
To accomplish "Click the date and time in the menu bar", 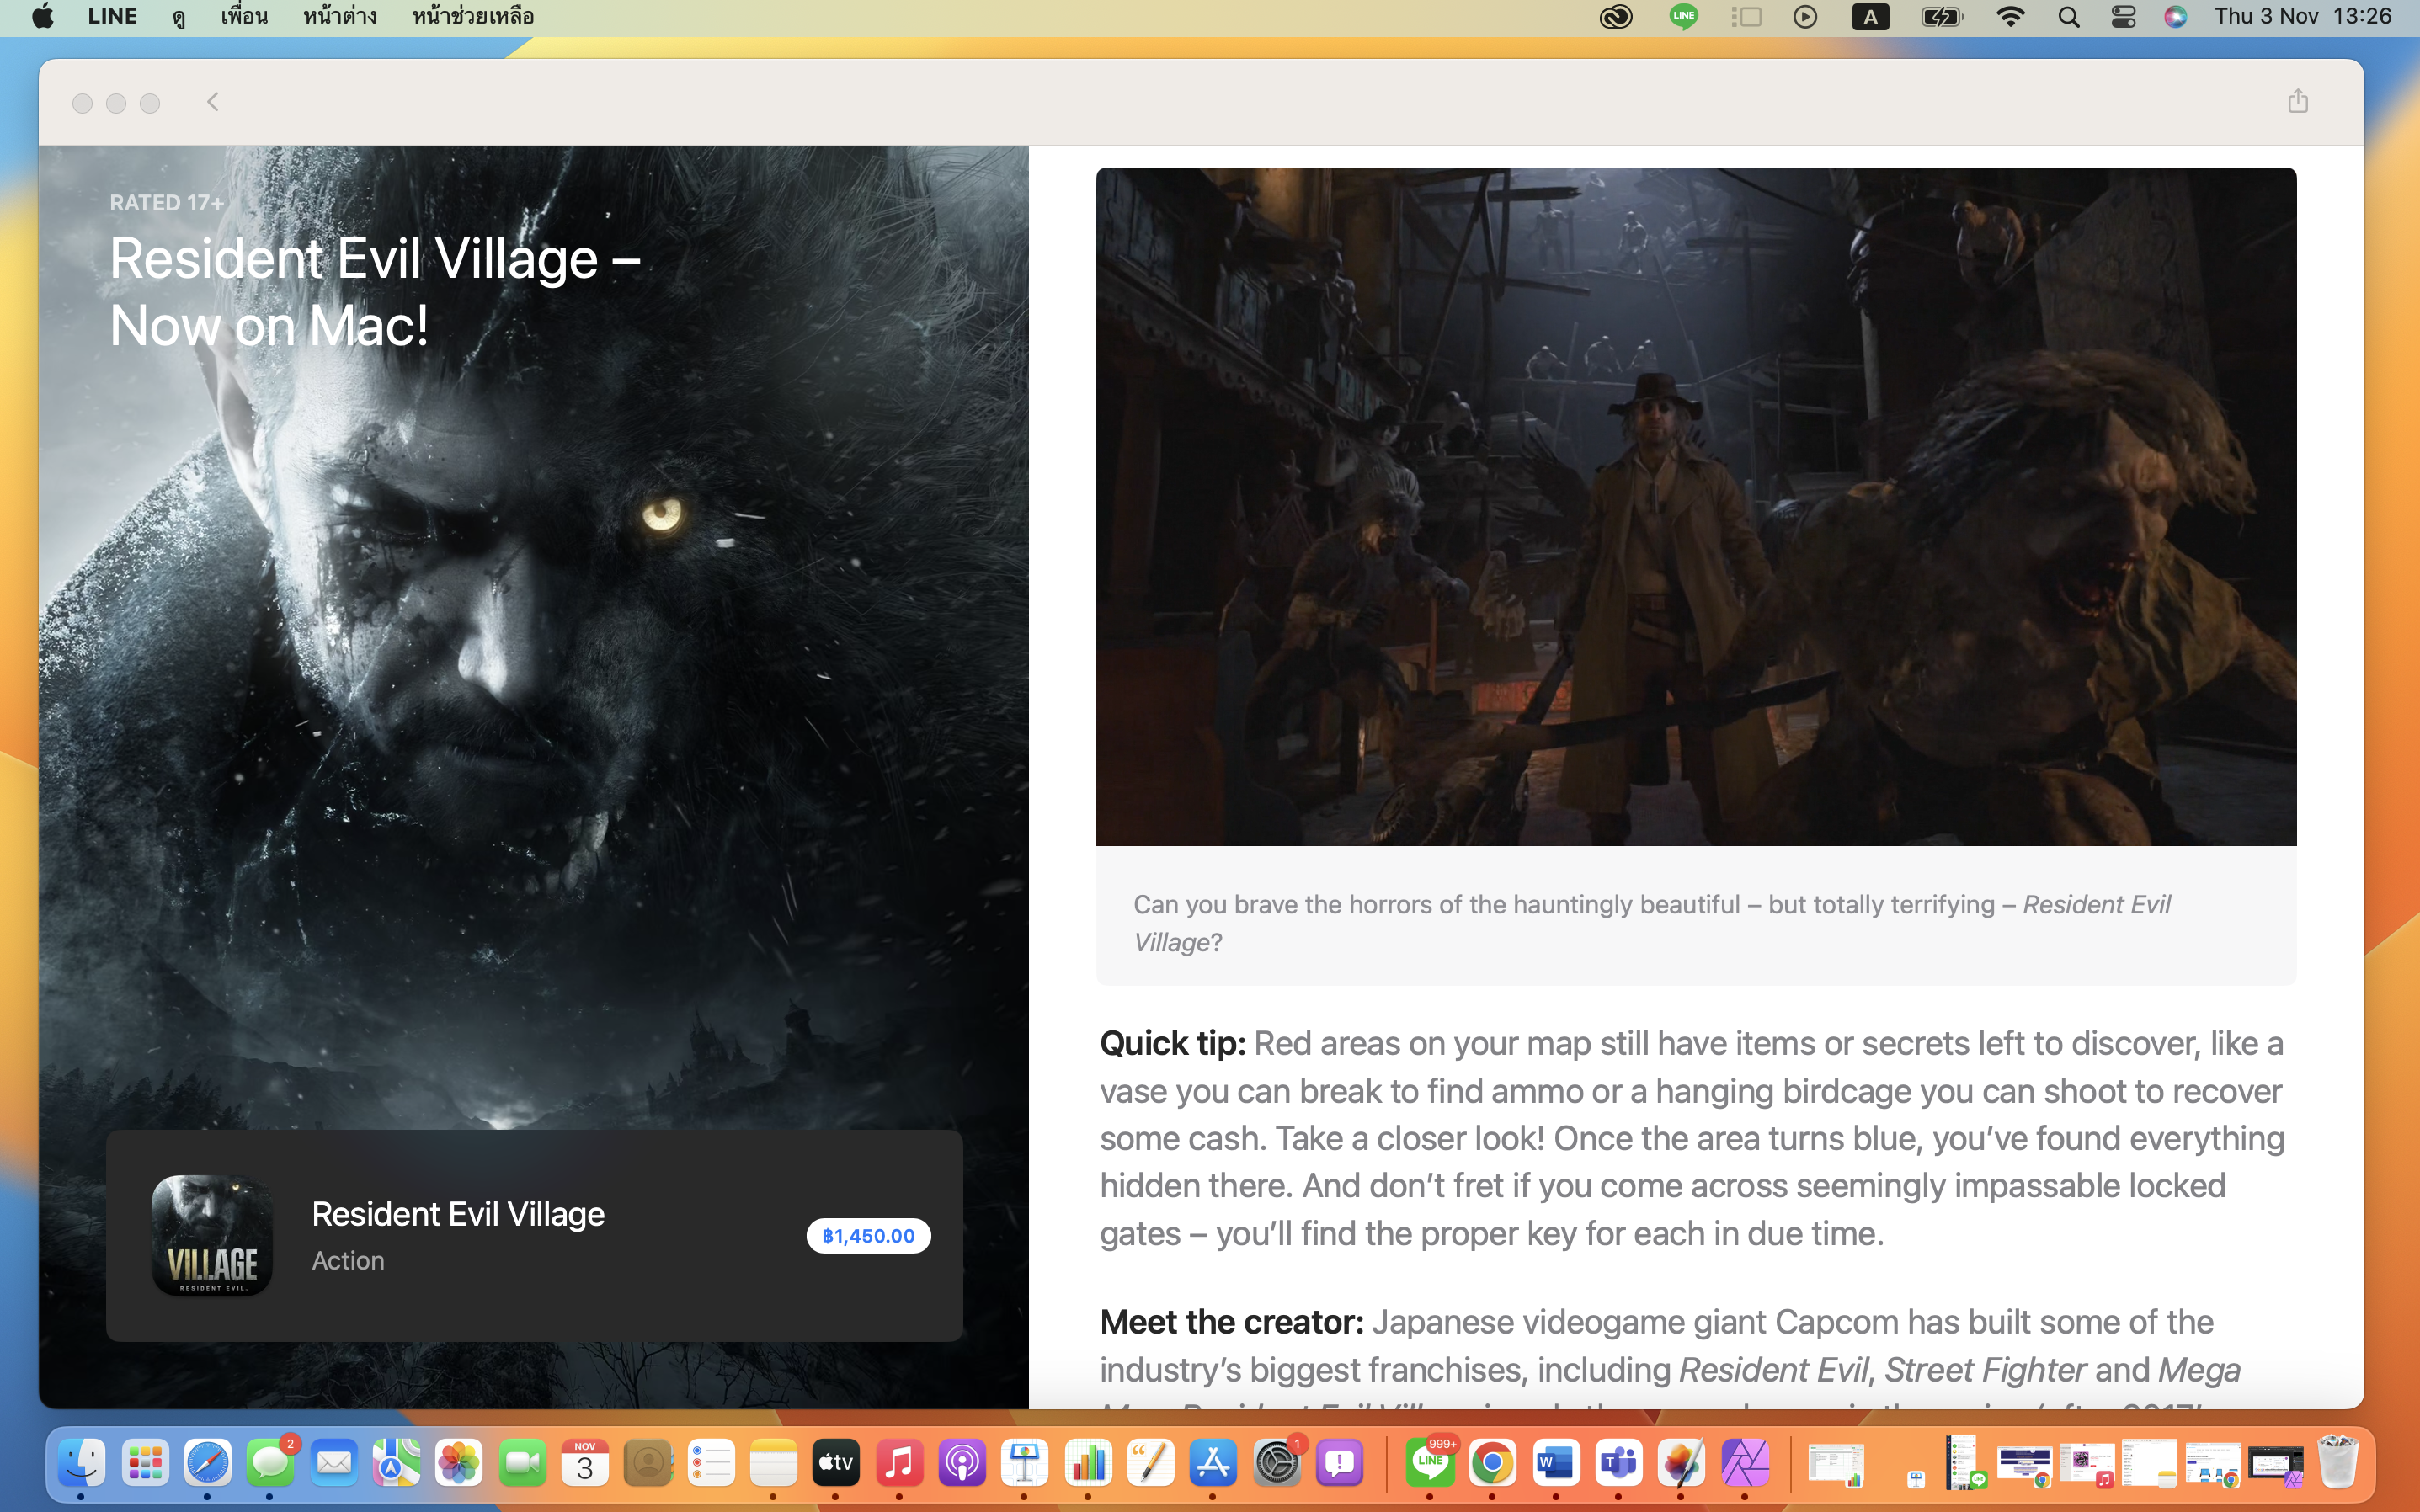I will 2302,16.
